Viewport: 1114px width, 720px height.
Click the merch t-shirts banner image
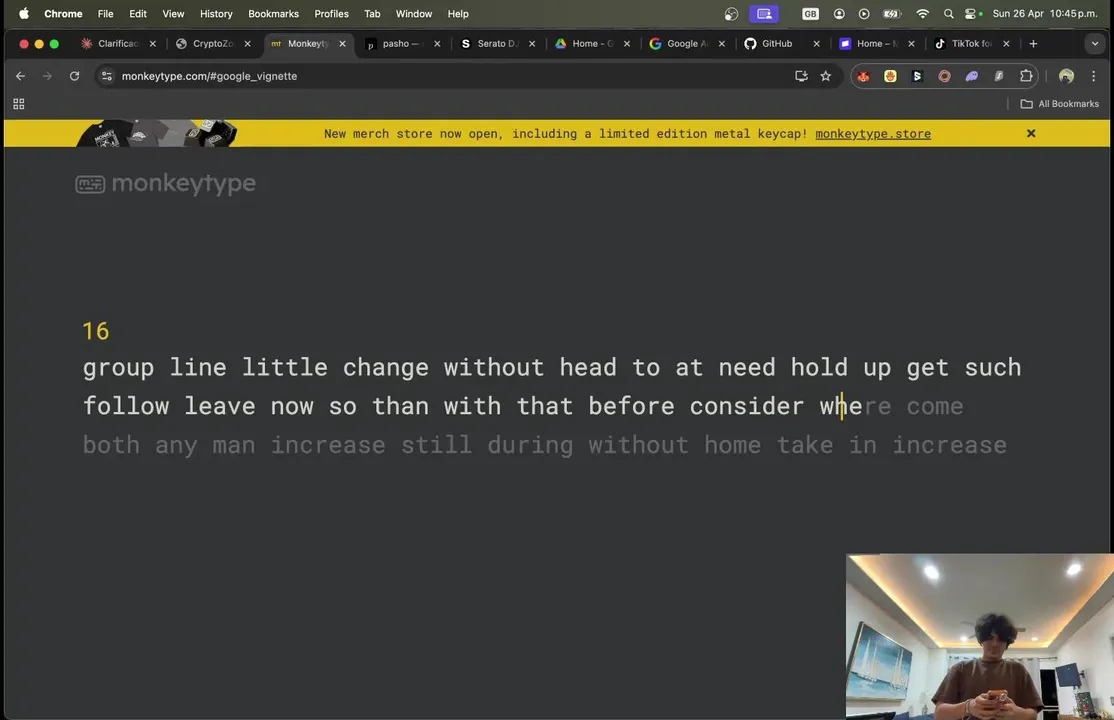click(156, 133)
